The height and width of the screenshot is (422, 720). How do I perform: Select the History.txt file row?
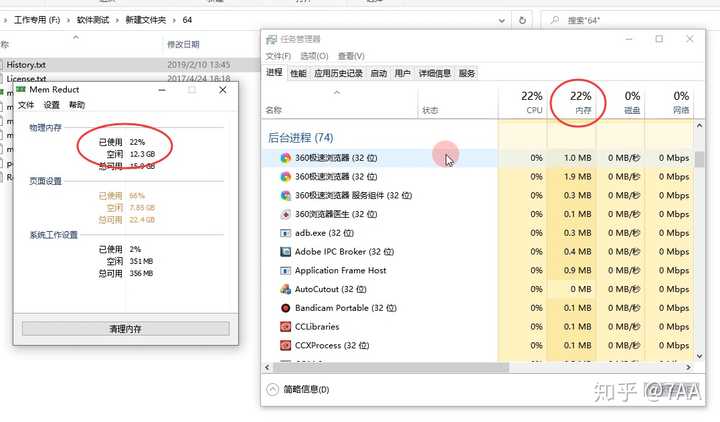pos(129,65)
